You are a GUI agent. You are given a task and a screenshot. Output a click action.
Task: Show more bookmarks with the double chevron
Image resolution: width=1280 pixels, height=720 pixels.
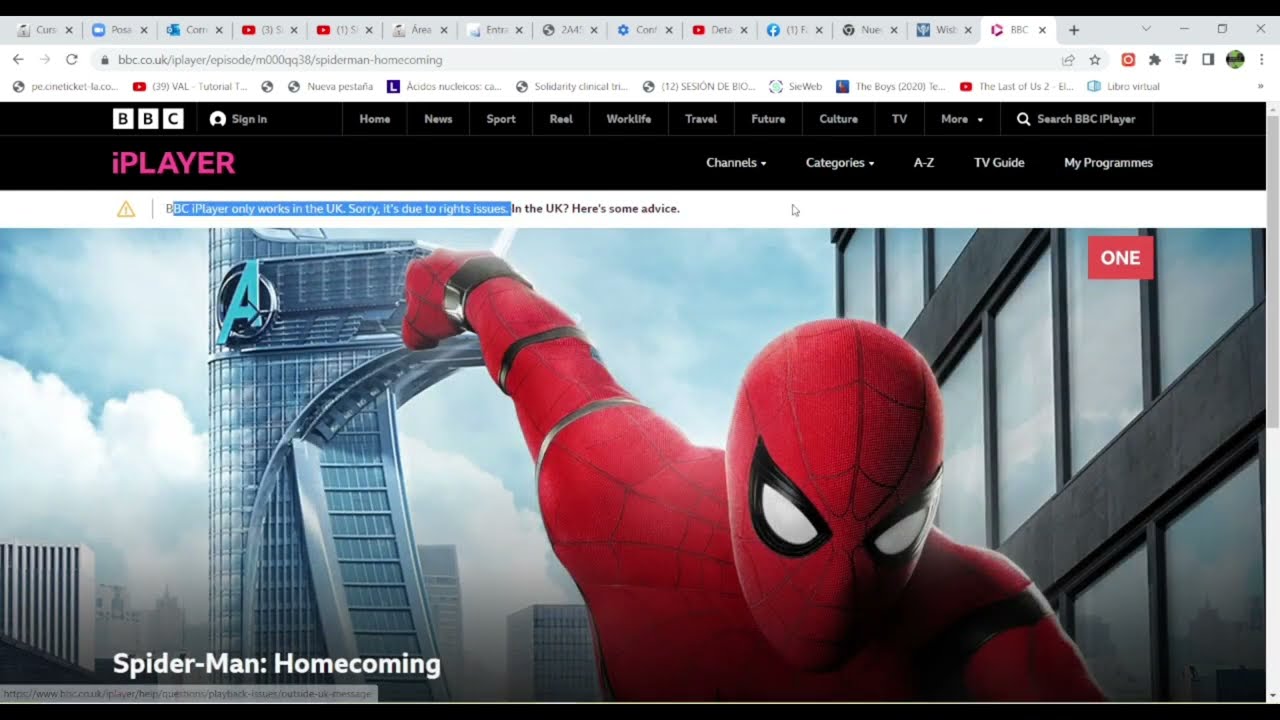pyautogui.click(x=1259, y=87)
